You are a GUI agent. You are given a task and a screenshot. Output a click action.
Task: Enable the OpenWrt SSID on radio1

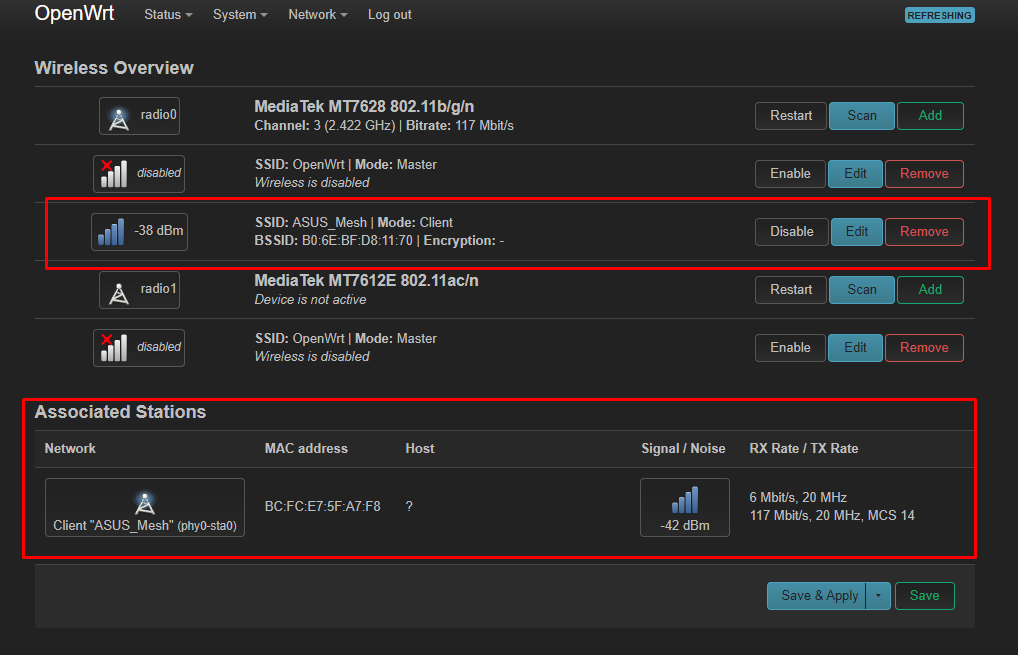(790, 347)
